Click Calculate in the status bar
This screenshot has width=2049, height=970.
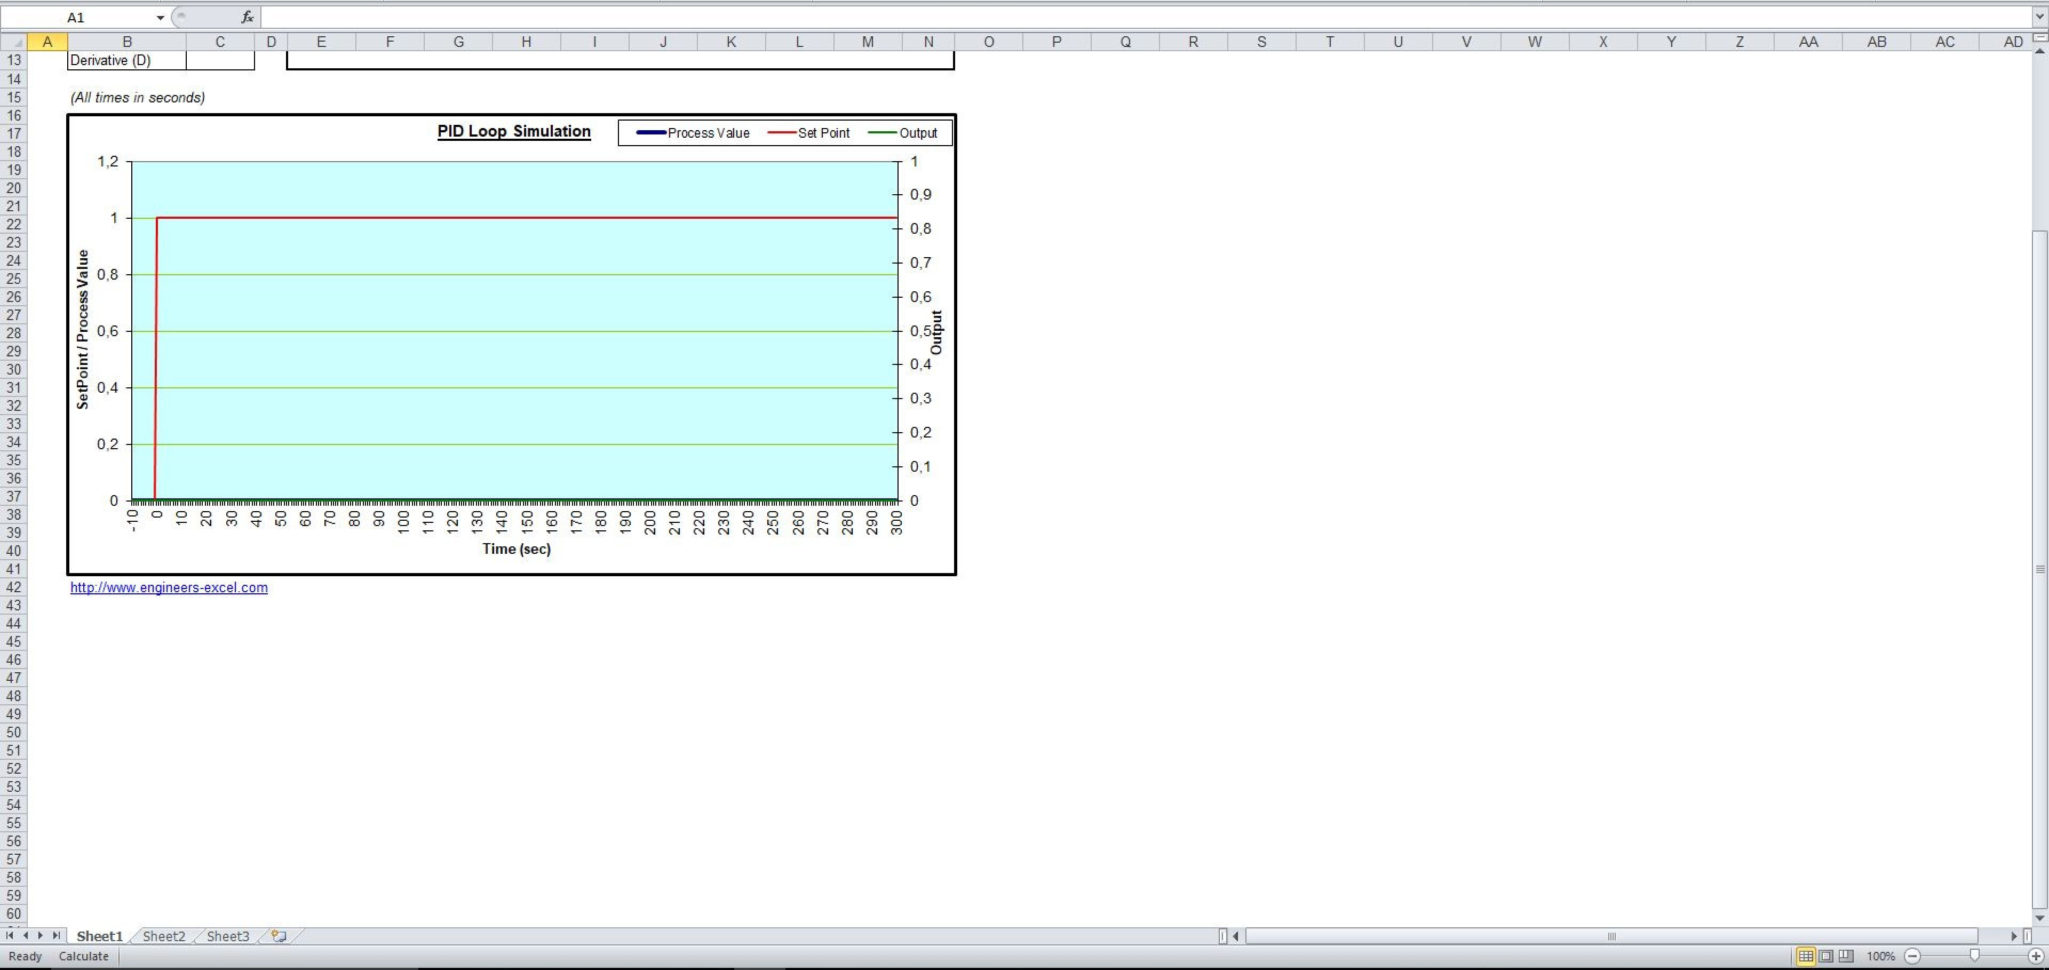click(x=83, y=956)
